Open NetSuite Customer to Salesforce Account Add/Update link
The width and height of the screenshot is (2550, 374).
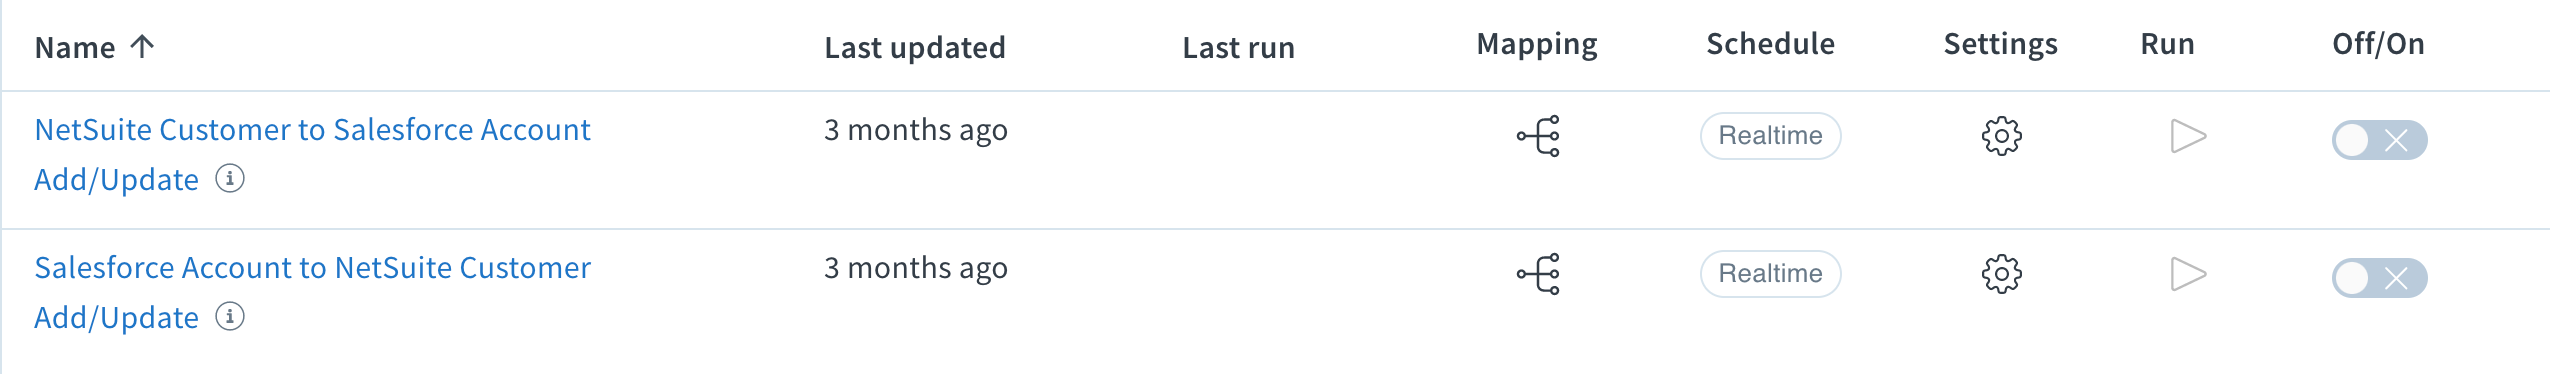[312, 155]
